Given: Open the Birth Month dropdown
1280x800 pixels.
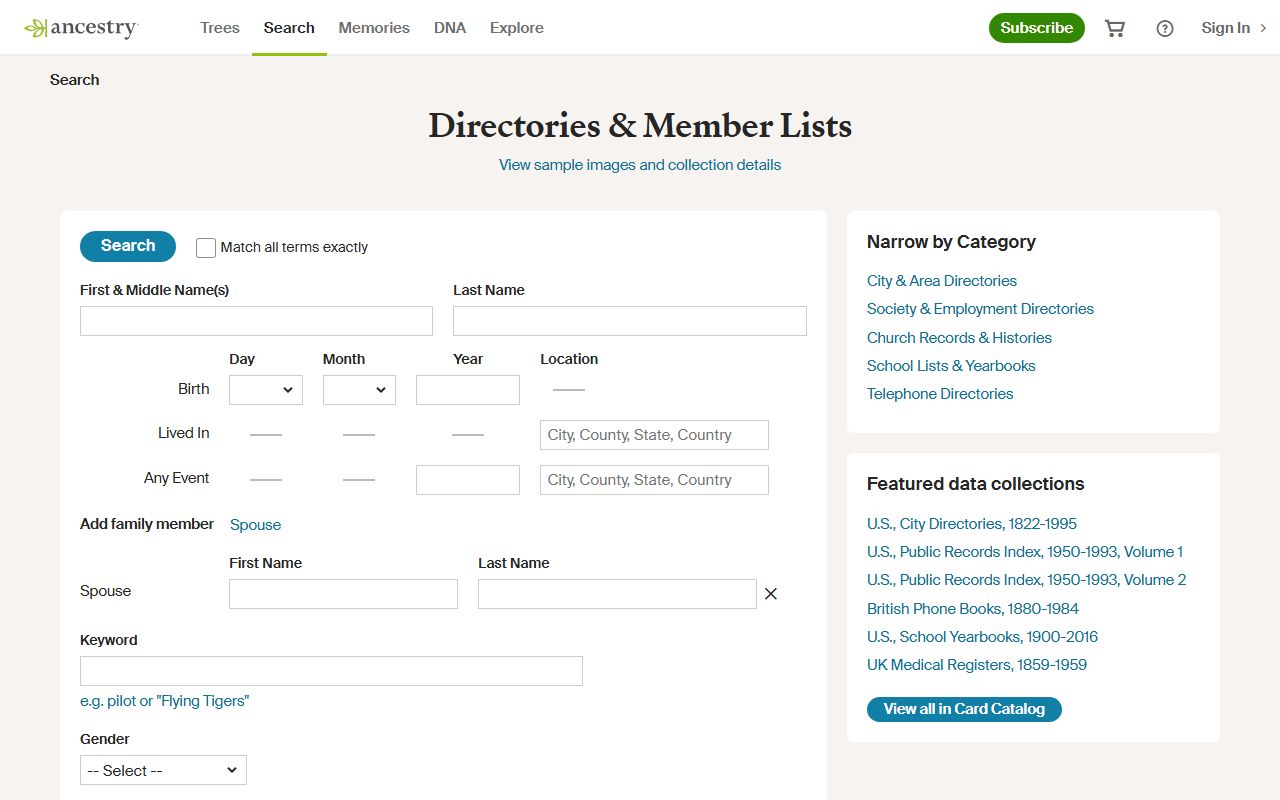Looking at the screenshot, I should pos(359,390).
